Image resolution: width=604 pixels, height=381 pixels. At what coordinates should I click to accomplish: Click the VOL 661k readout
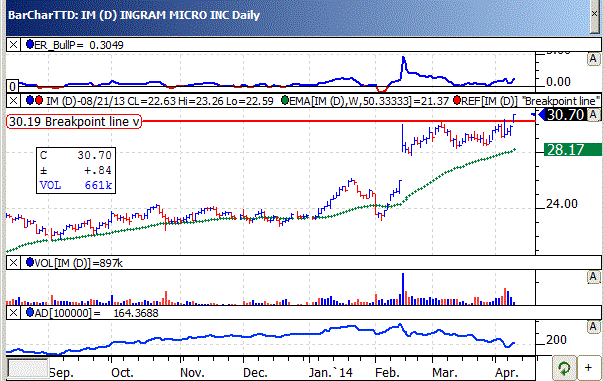76,185
